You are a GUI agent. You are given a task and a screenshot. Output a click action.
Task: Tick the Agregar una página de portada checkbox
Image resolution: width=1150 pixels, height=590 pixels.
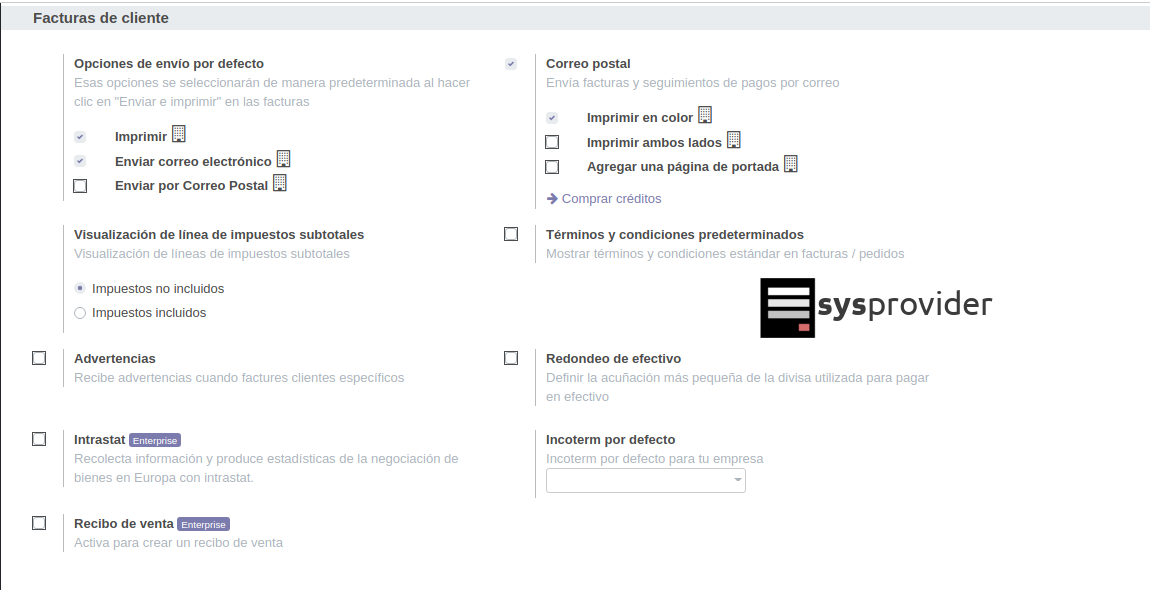[x=552, y=167]
